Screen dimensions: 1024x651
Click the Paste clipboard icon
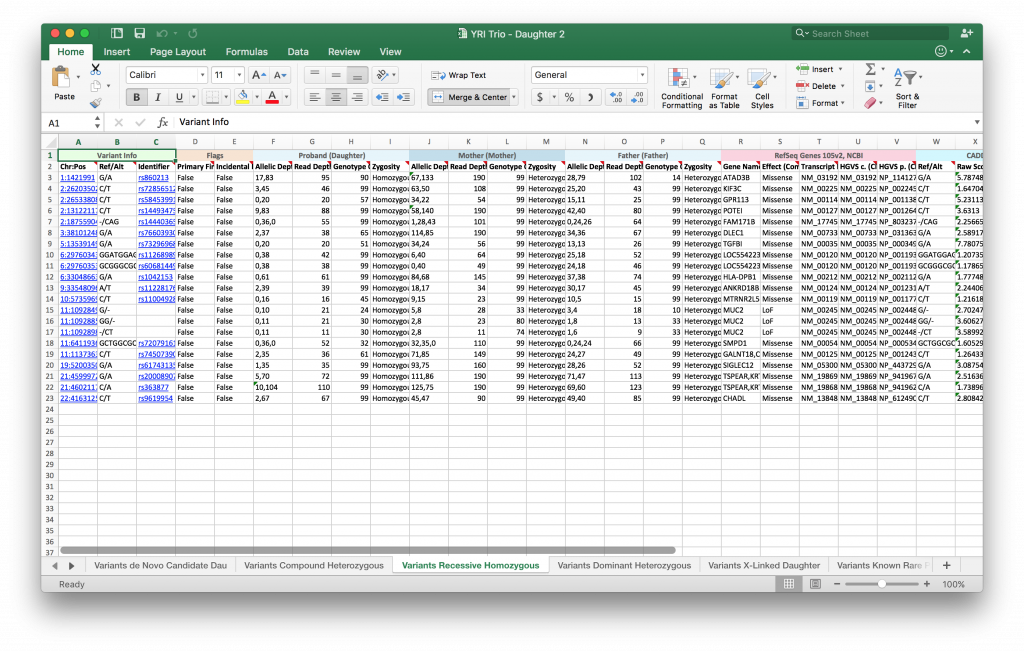coord(61,78)
